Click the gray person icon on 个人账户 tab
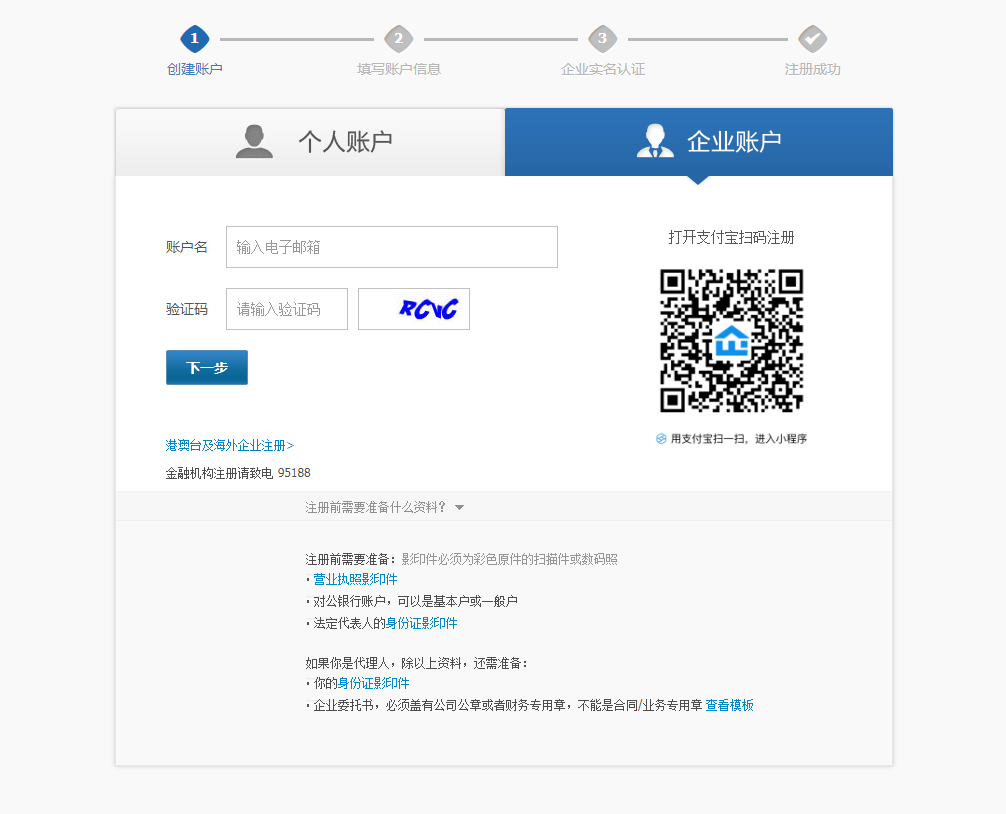1006x814 pixels. 254,141
